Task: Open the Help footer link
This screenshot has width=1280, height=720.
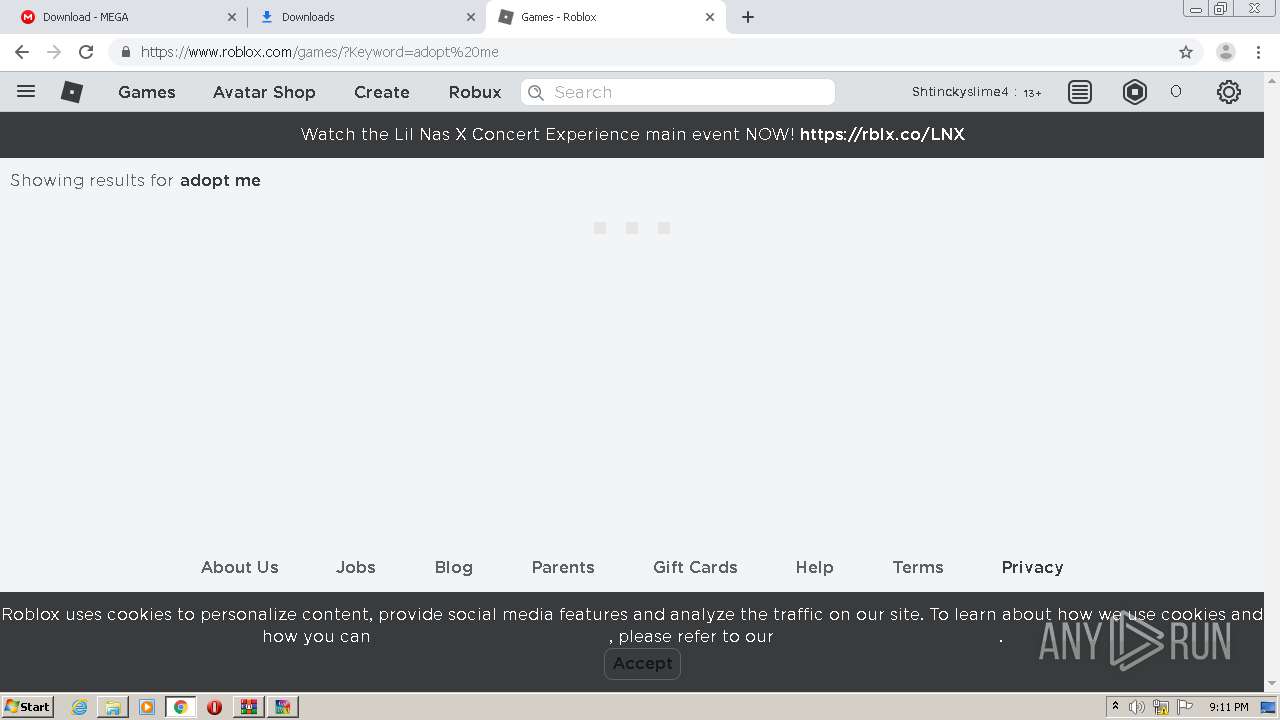Action: [x=814, y=567]
